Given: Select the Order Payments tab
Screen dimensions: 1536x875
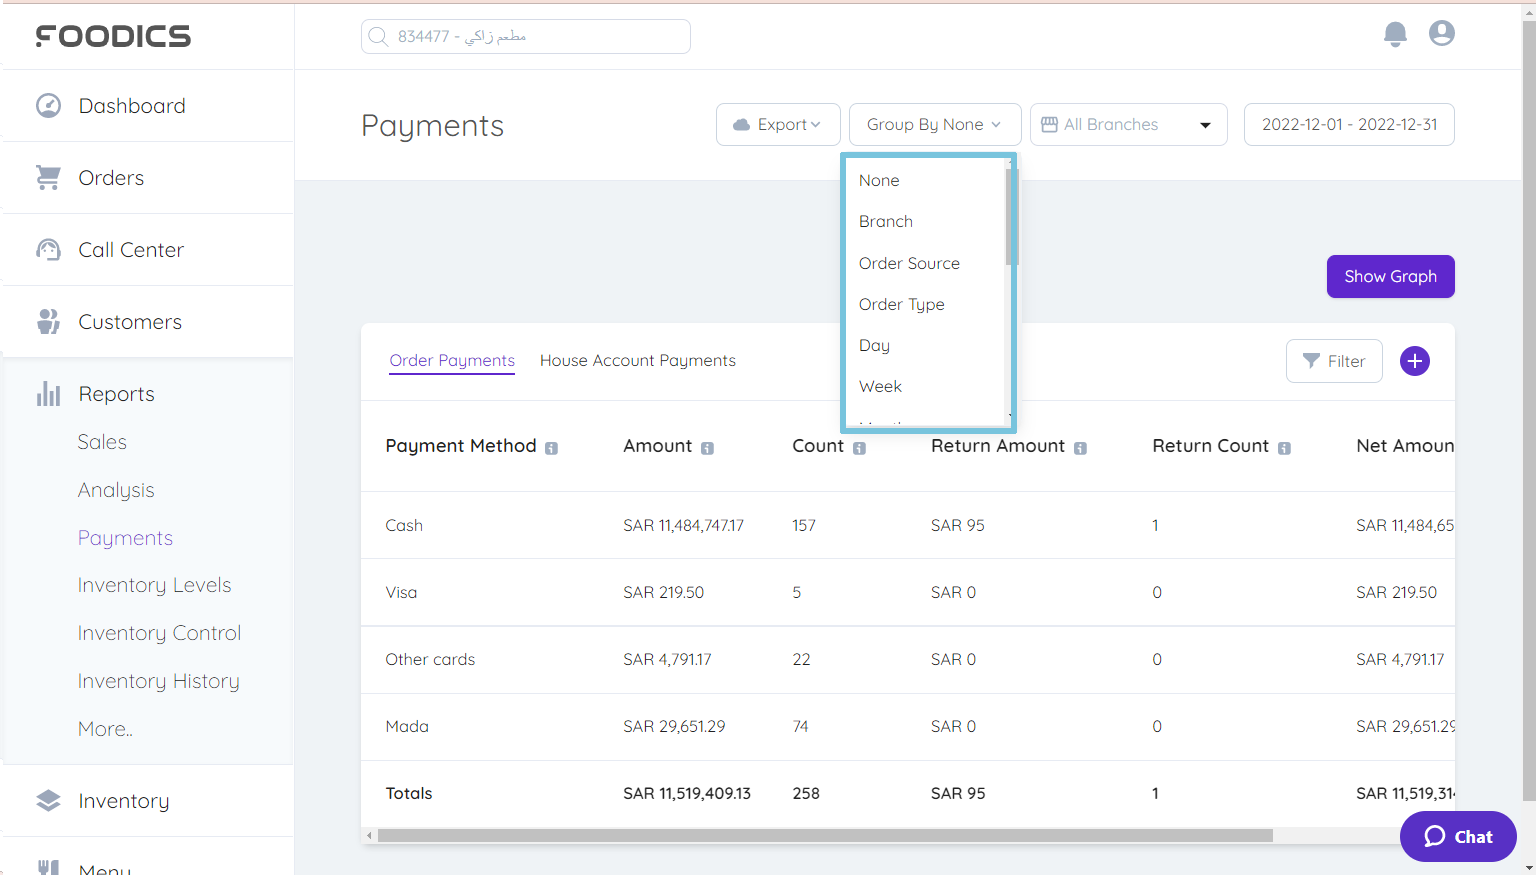Looking at the screenshot, I should click(x=451, y=360).
